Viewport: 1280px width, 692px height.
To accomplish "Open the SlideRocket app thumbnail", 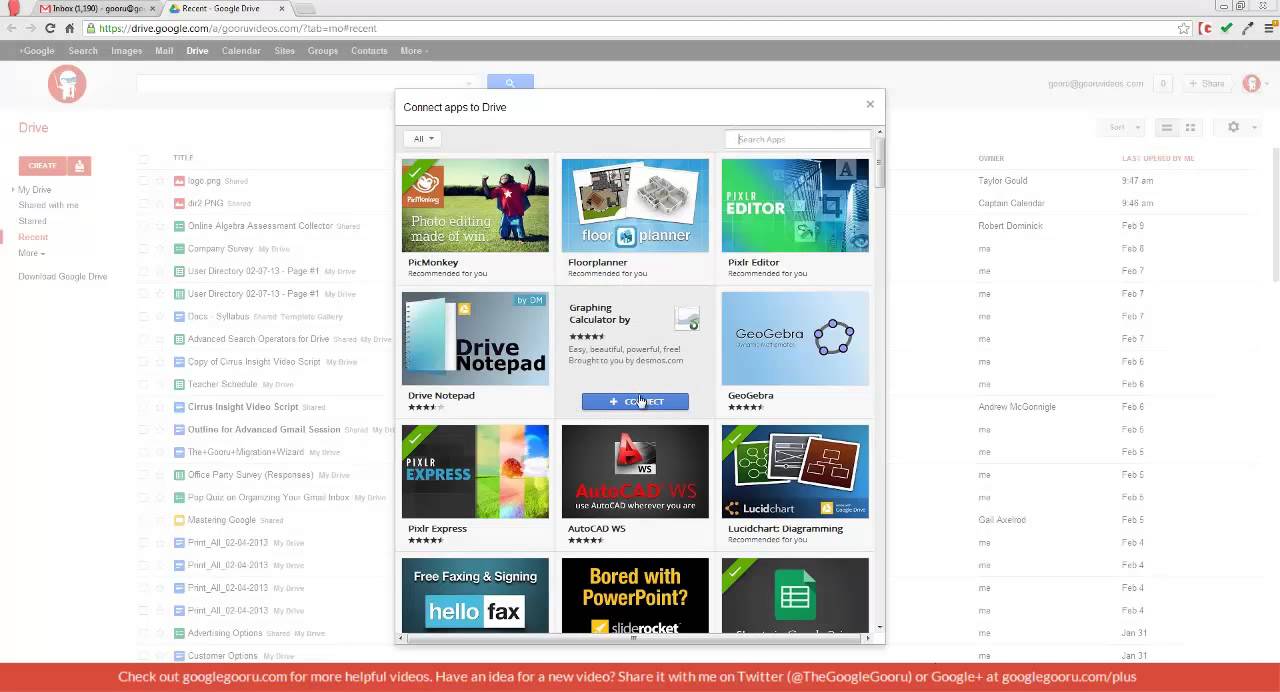I will coord(635,596).
